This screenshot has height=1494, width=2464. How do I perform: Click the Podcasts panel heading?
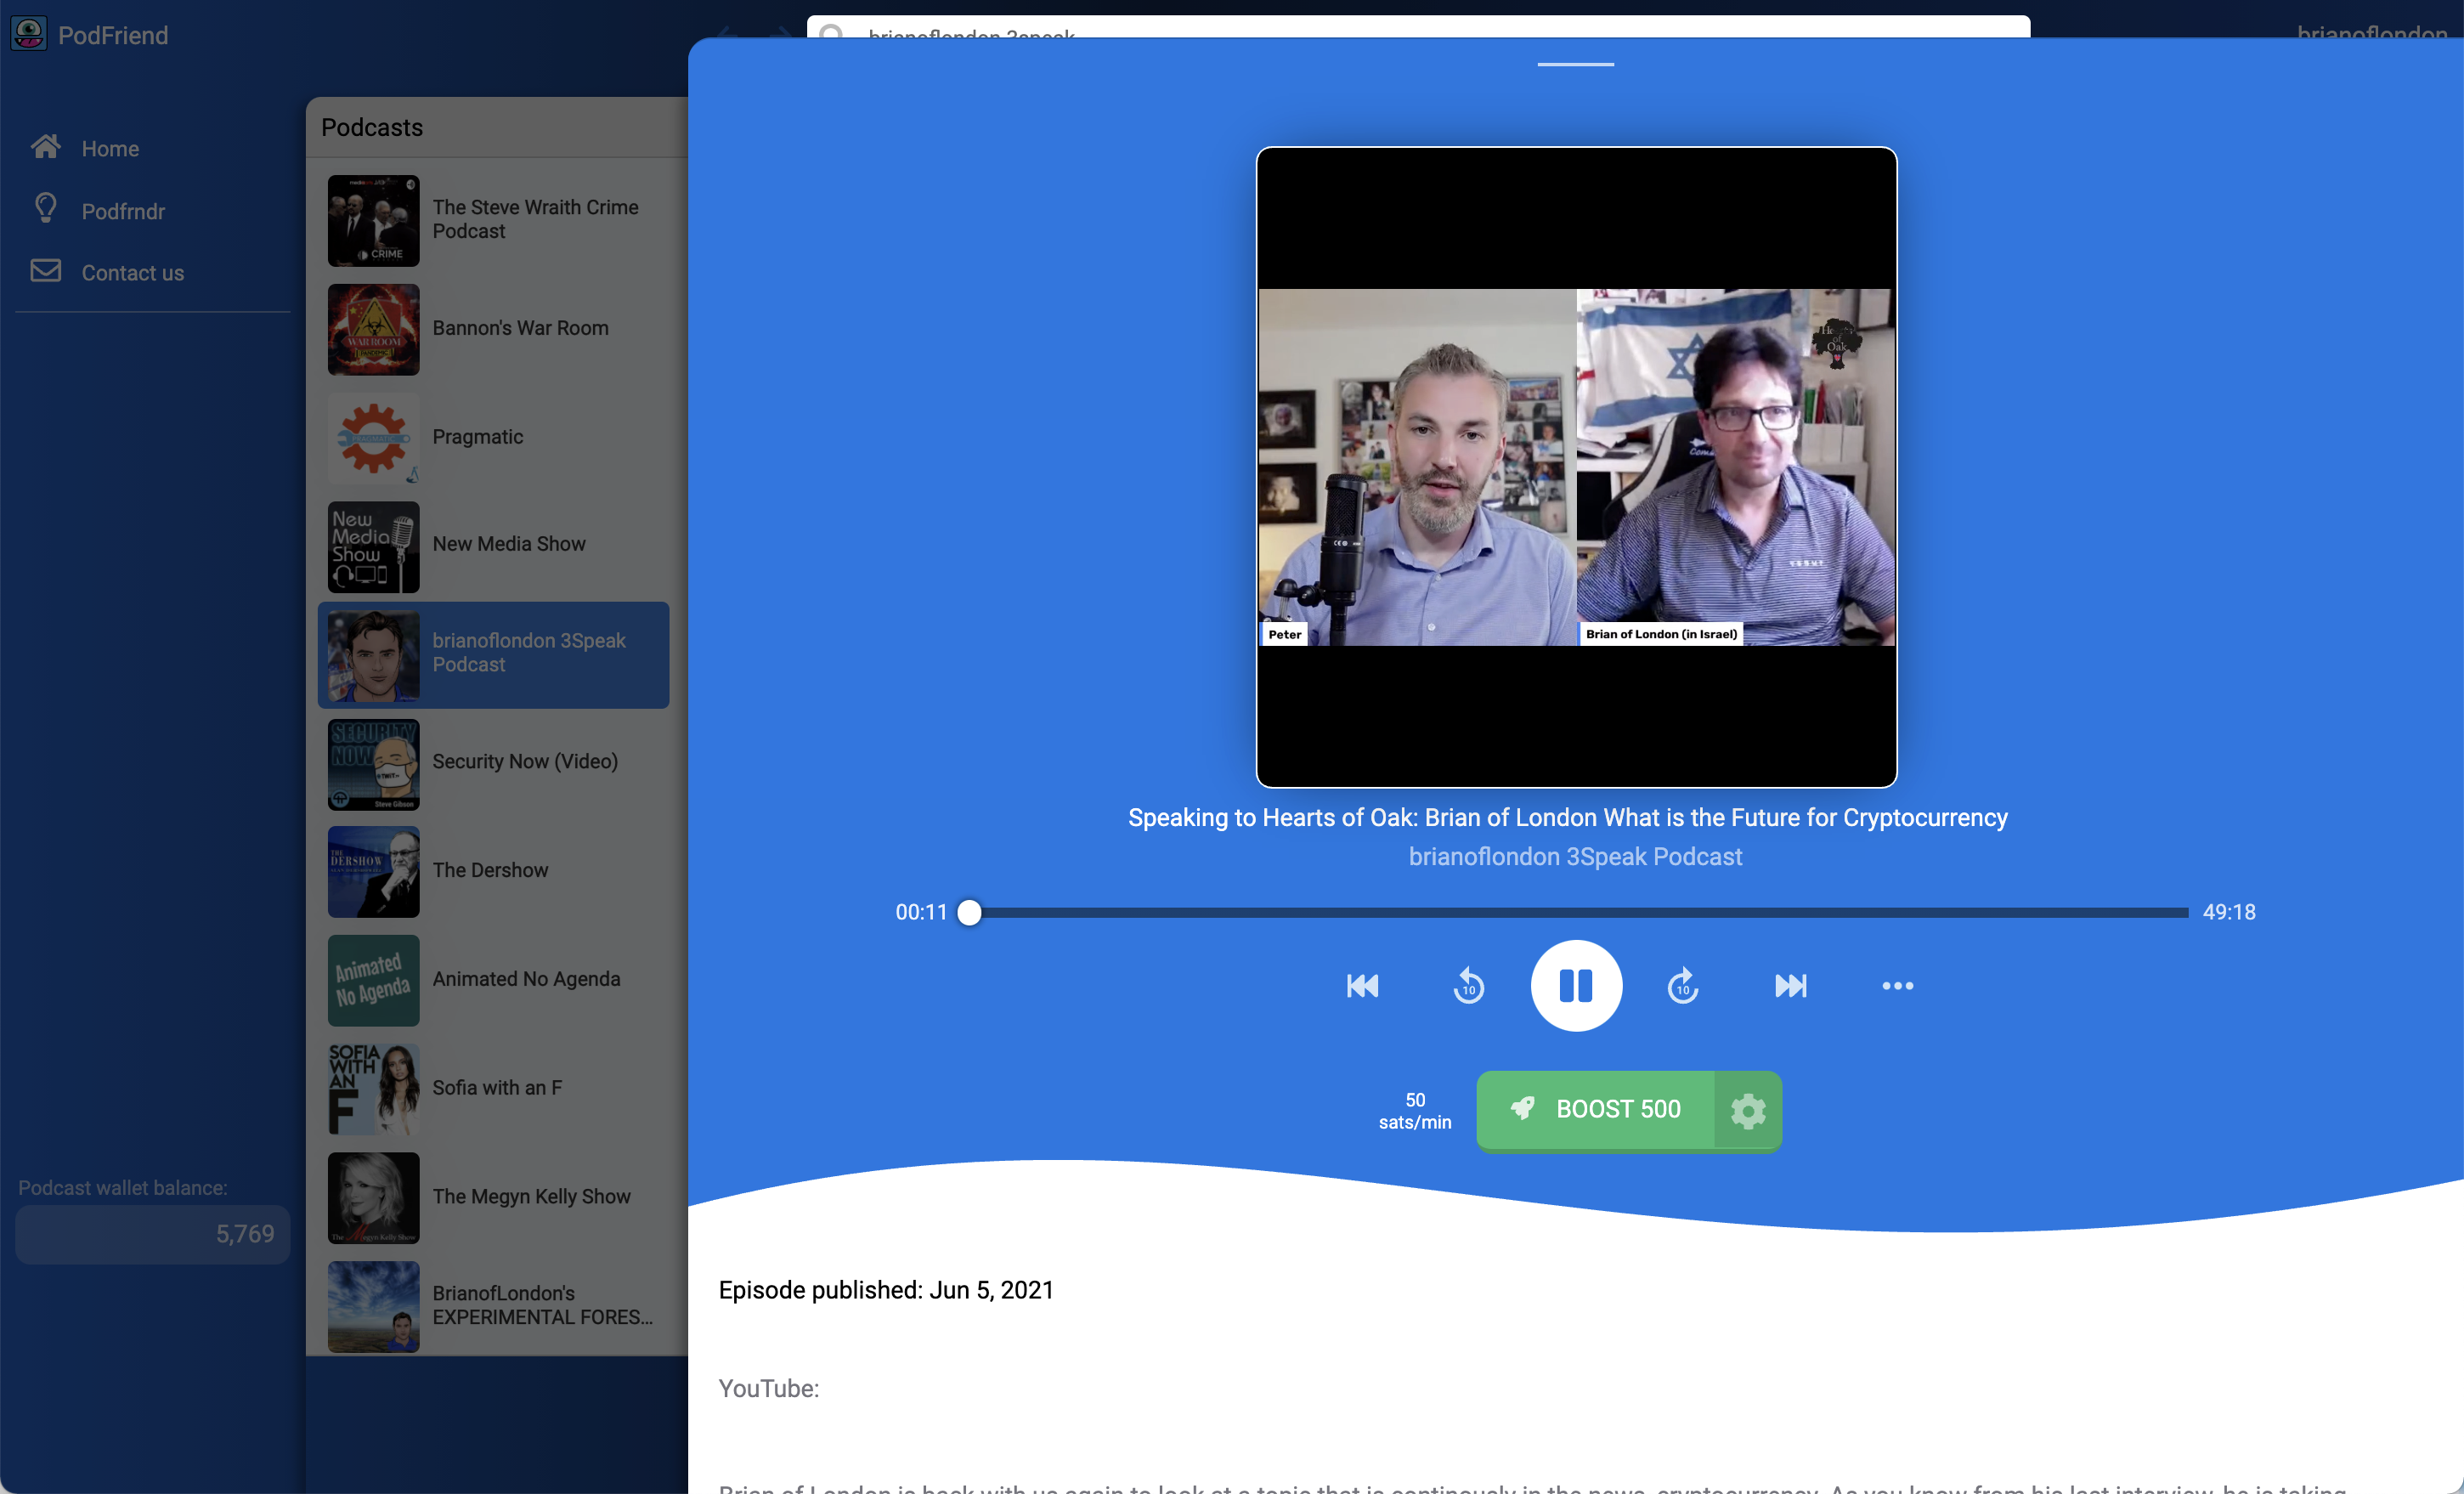pos(372,127)
